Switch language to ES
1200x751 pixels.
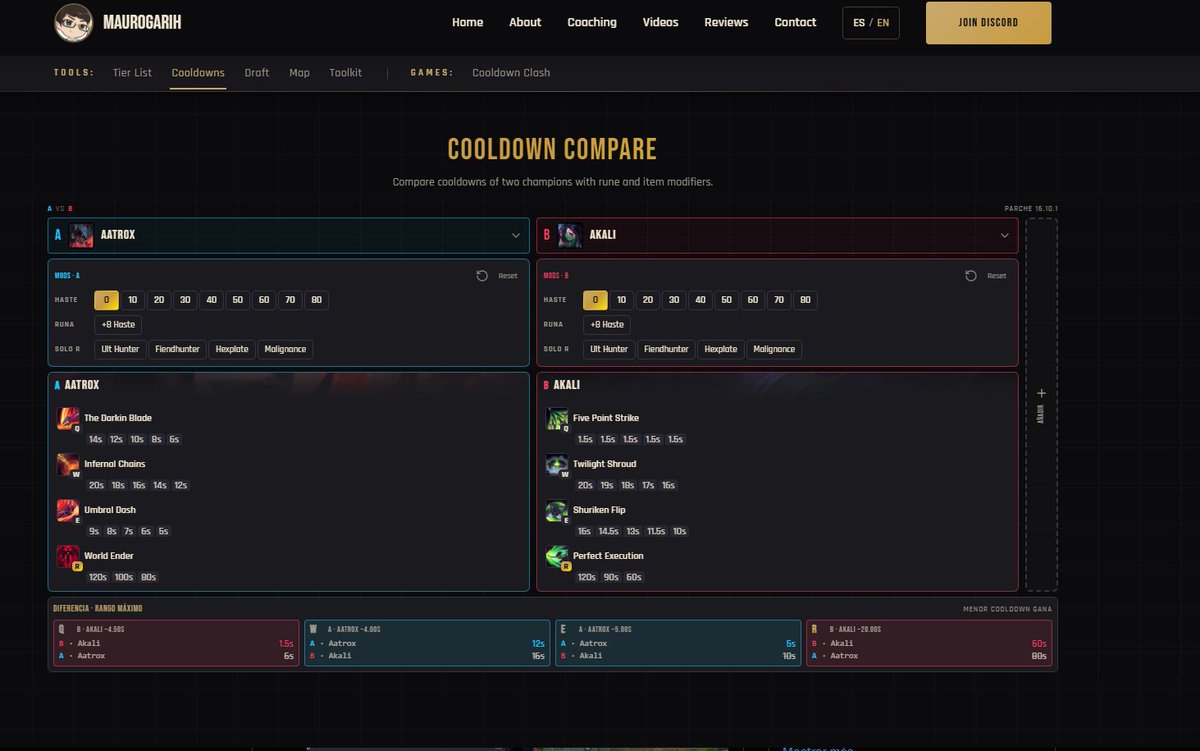pos(860,23)
